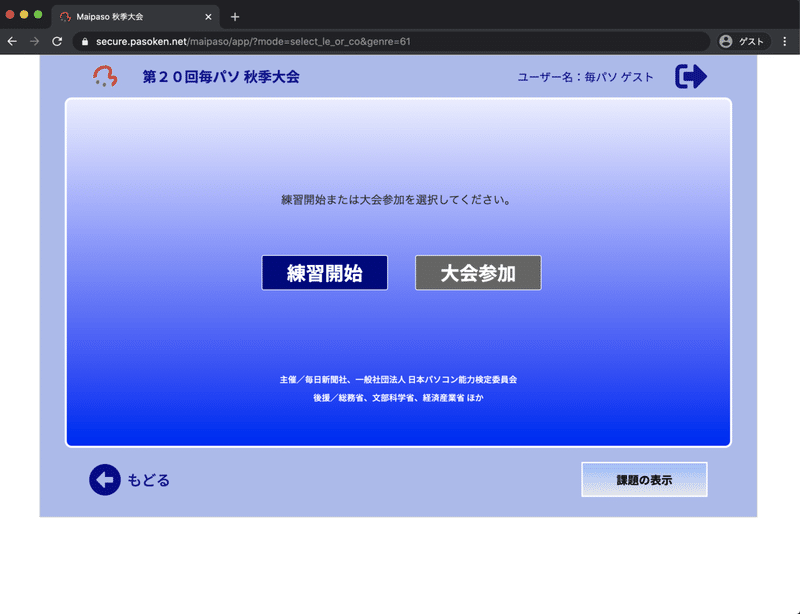Image resolution: width=800 pixels, height=614 pixels.
Task: Click the browser back arrow
Action: tap(12, 41)
